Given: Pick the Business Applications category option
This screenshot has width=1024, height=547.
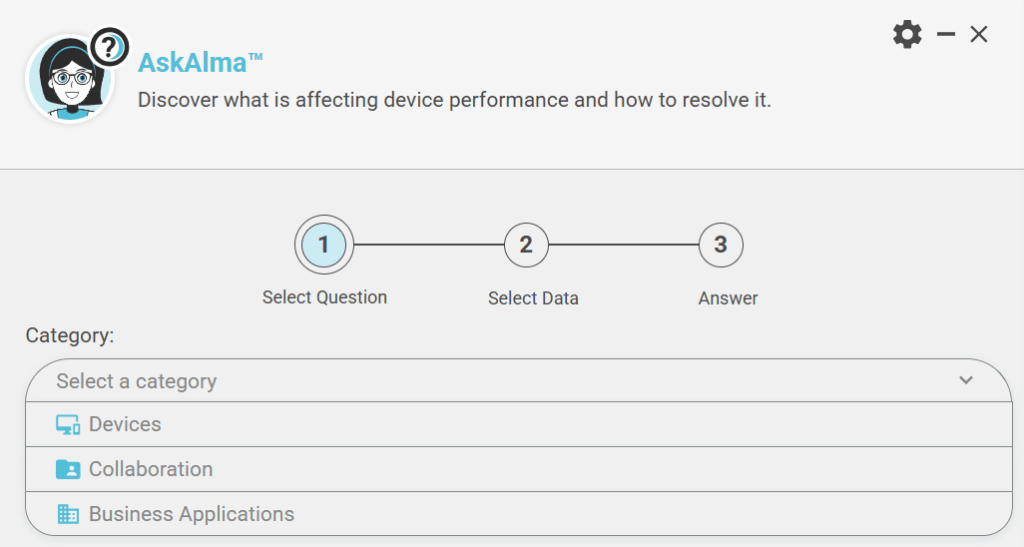Looking at the screenshot, I should (191, 514).
